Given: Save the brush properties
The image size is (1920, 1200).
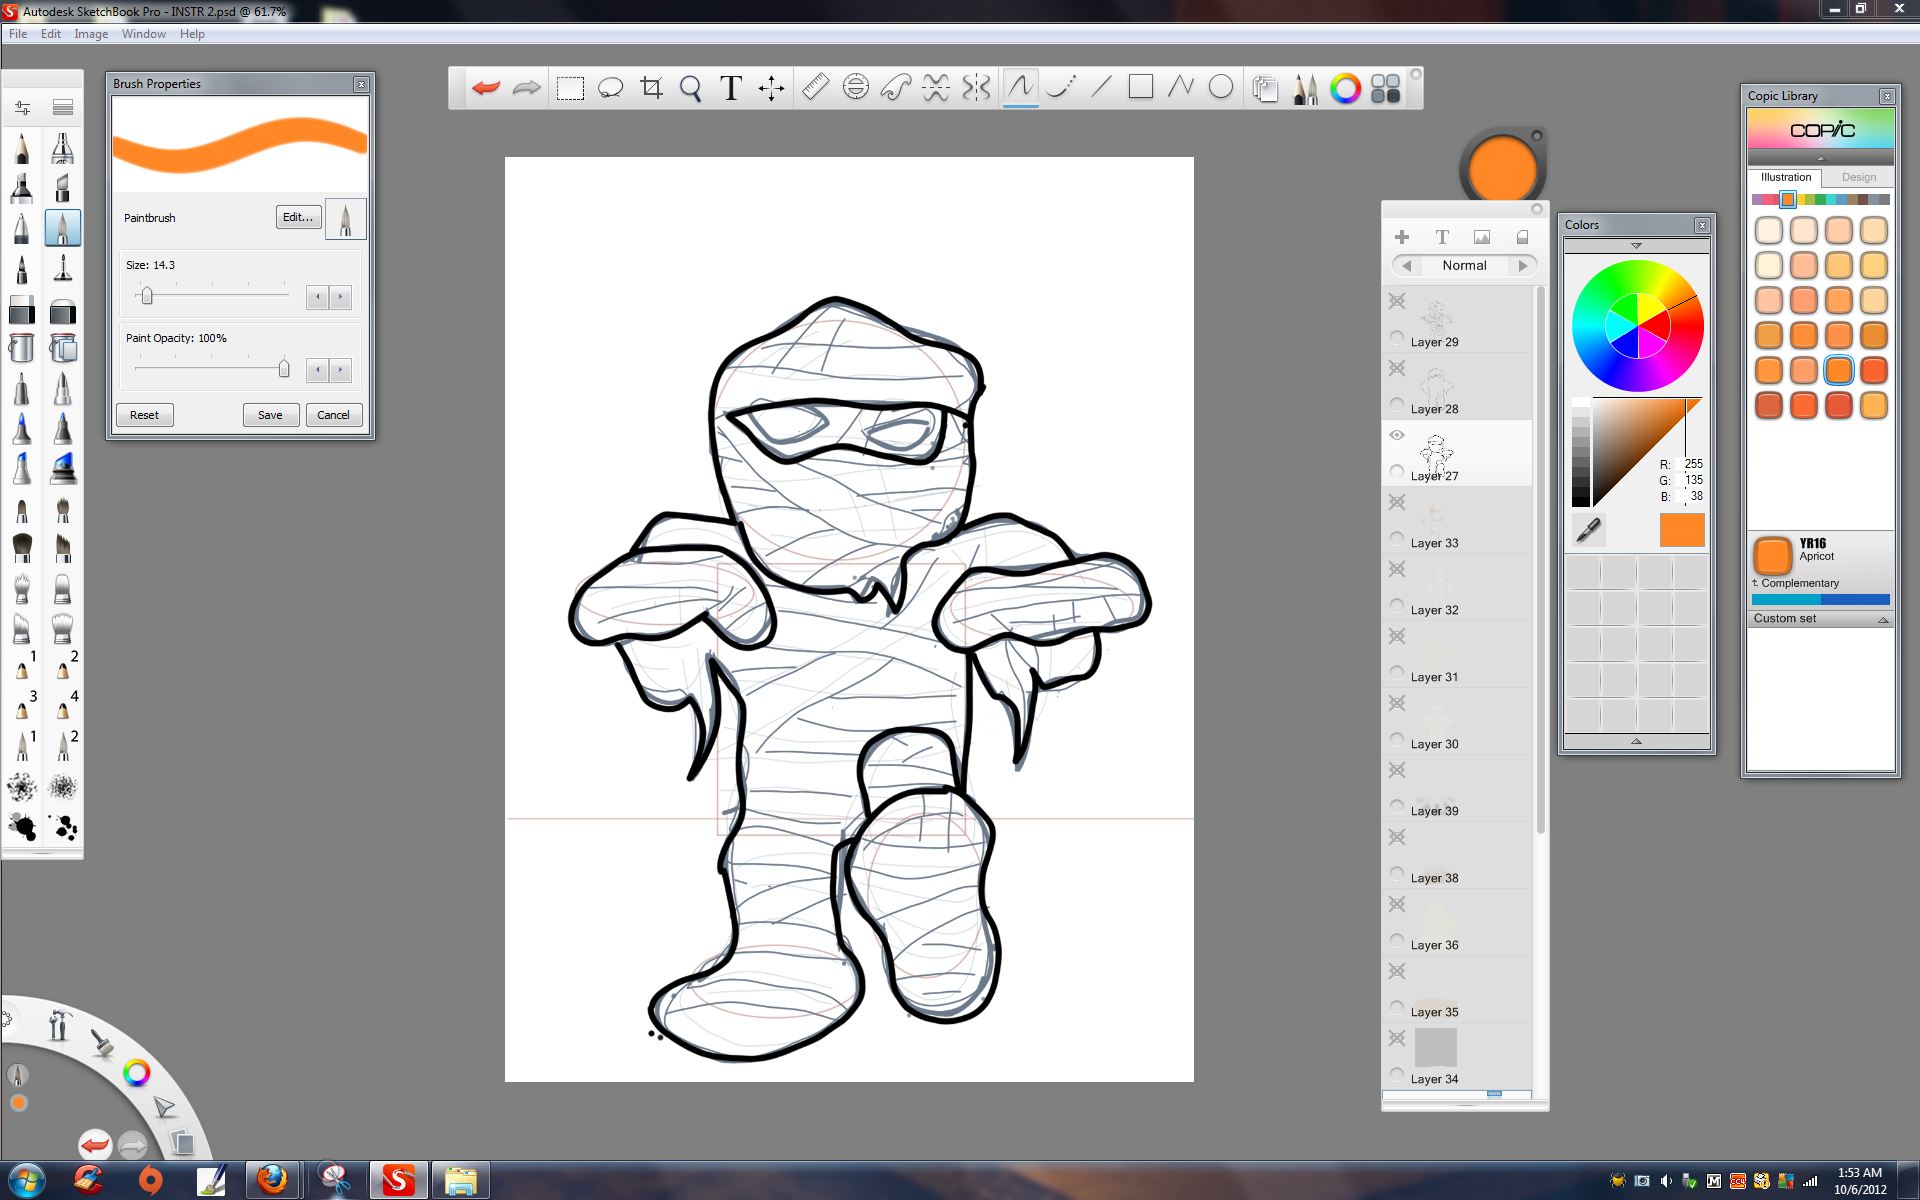Looking at the screenshot, I should [x=270, y=415].
